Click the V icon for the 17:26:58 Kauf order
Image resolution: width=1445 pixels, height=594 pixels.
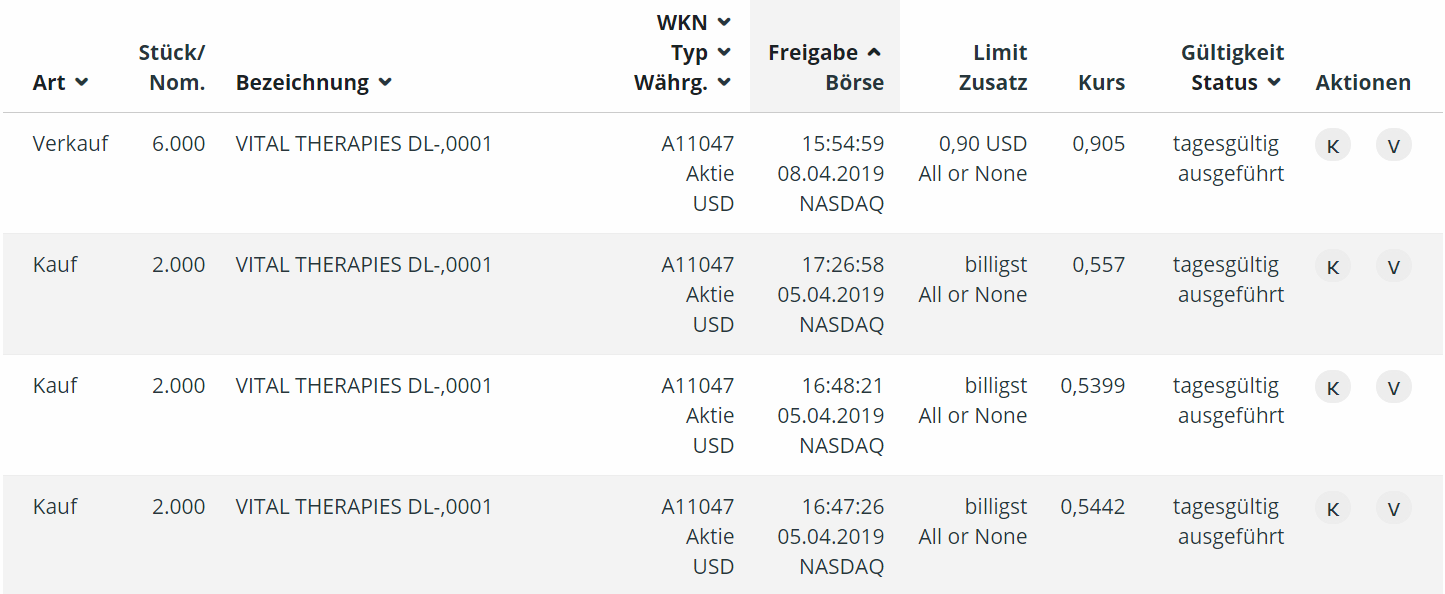tap(1393, 266)
